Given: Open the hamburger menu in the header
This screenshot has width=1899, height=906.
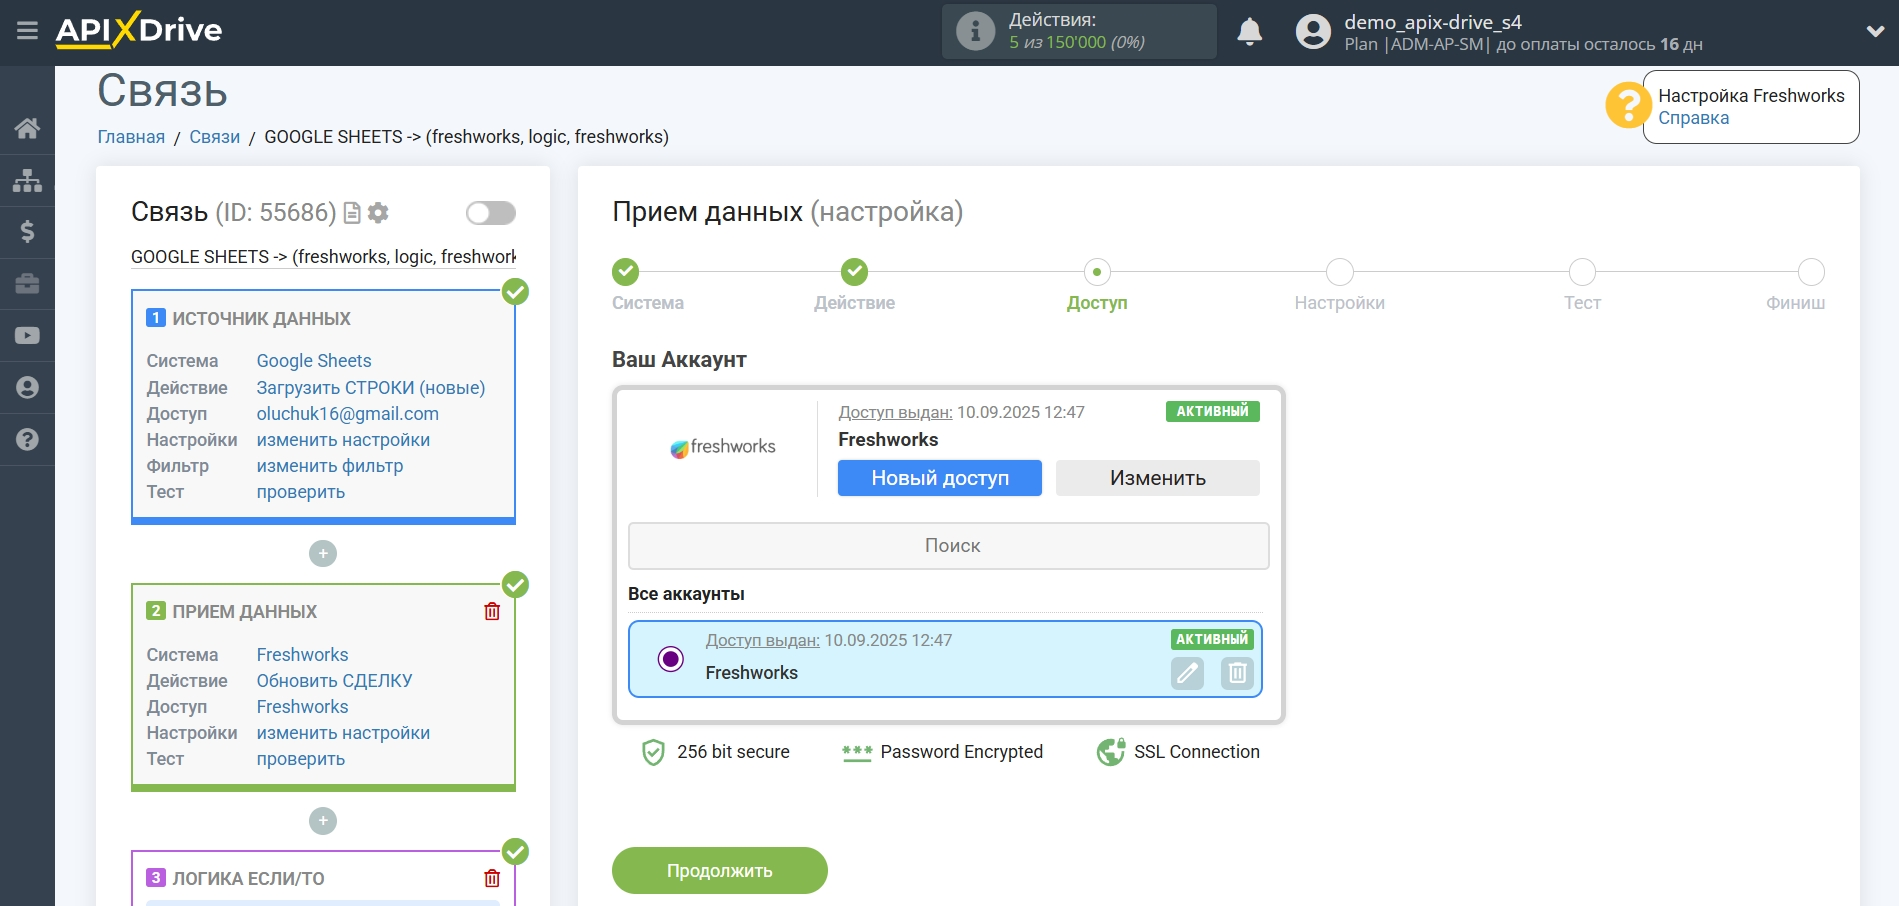Looking at the screenshot, I should pos(27,31).
